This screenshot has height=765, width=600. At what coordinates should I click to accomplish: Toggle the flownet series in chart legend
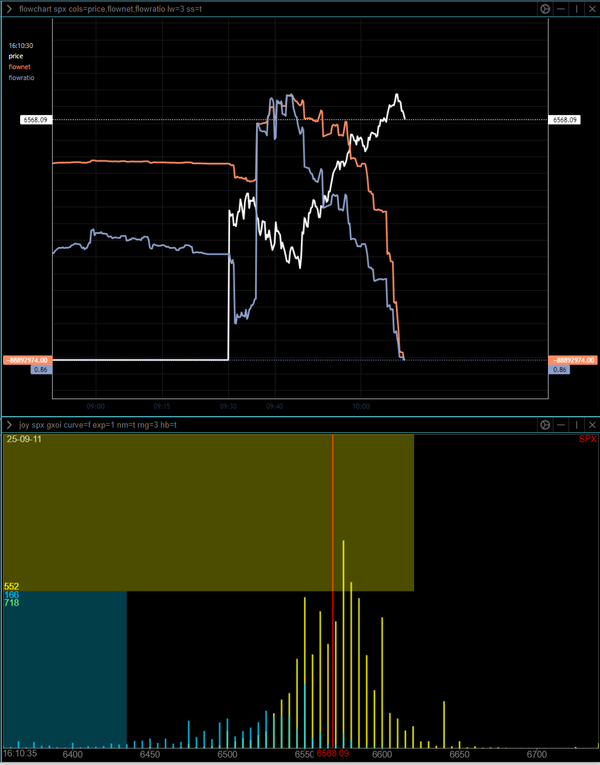coord(20,66)
